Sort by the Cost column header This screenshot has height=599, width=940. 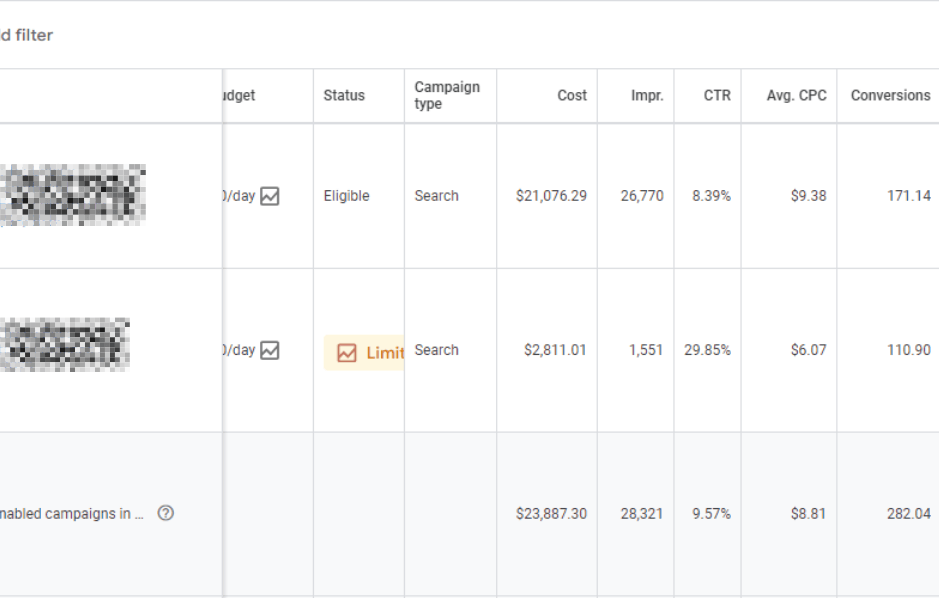coord(572,95)
